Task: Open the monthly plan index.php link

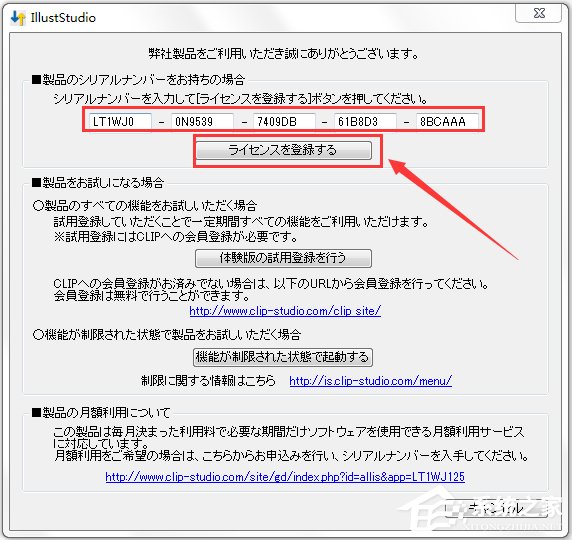Action: 285,477
